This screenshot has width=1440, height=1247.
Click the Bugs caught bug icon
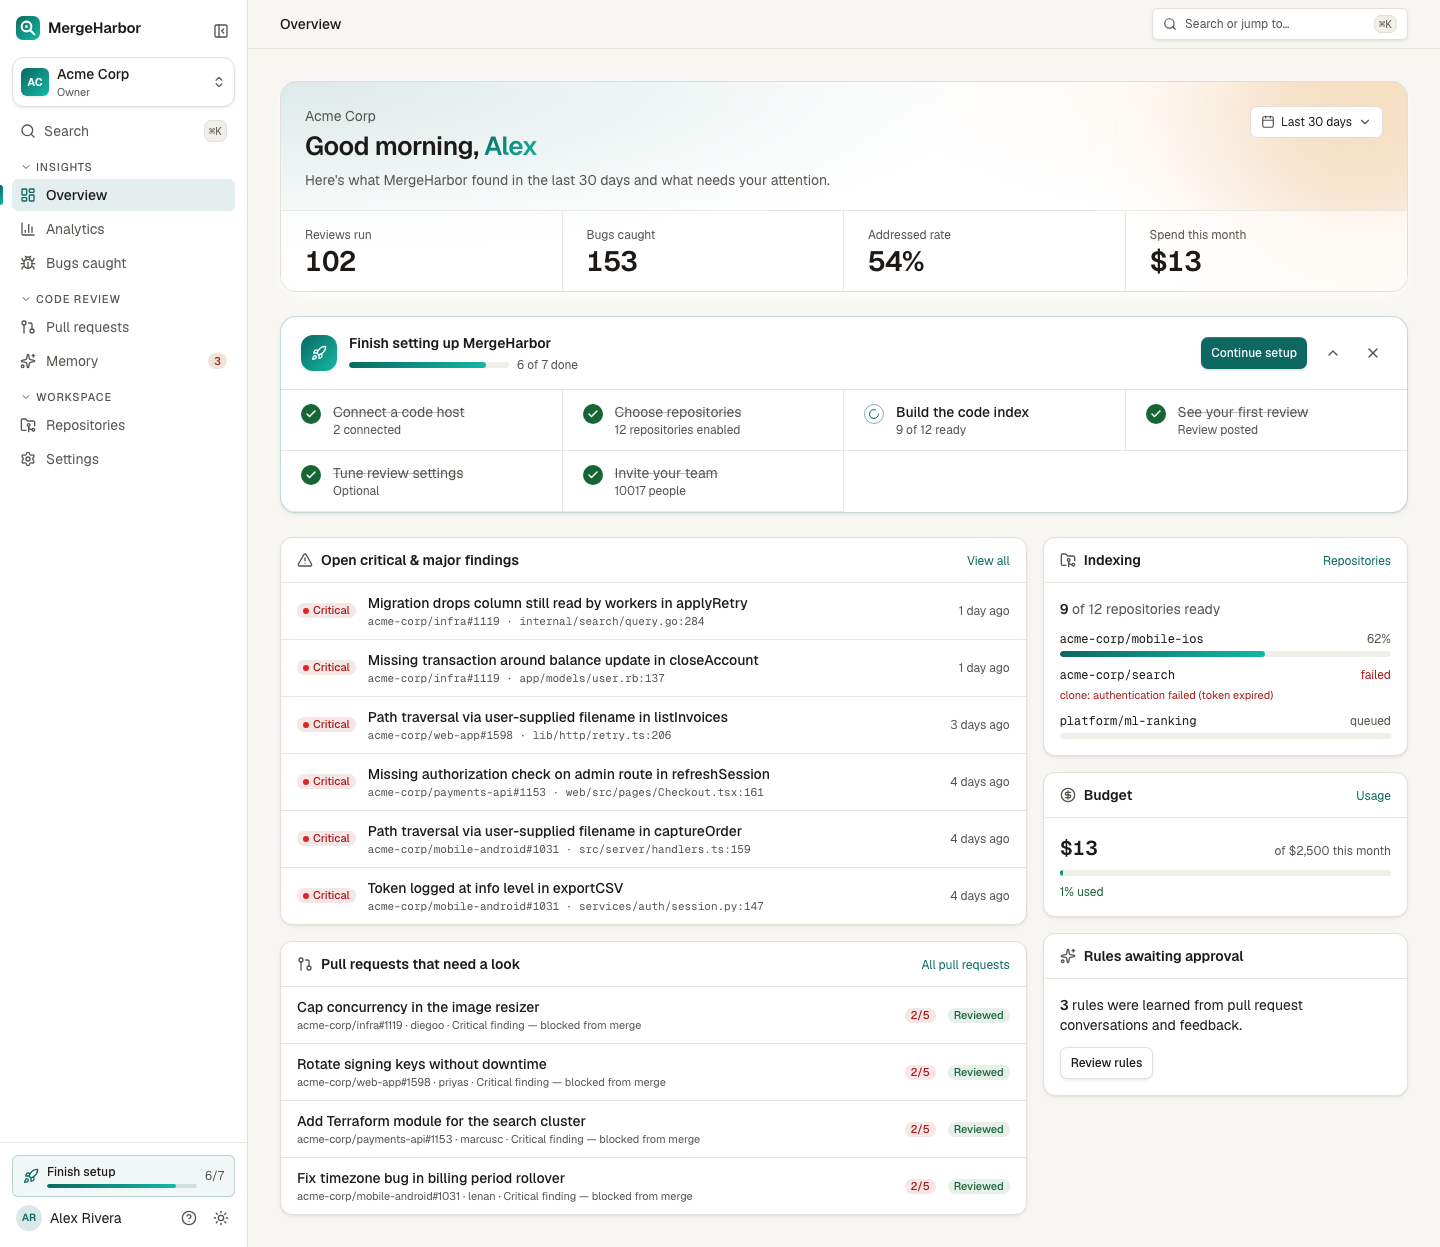tap(28, 263)
